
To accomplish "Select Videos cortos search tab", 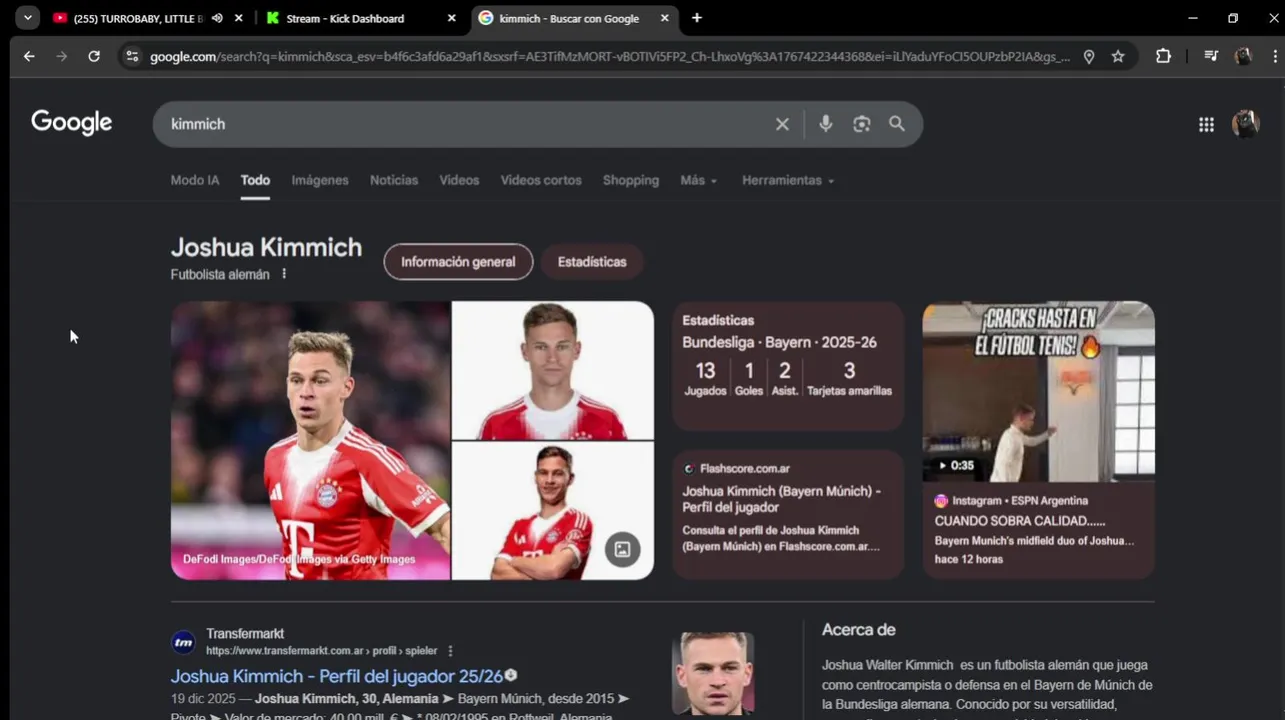I will (x=541, y=180).
